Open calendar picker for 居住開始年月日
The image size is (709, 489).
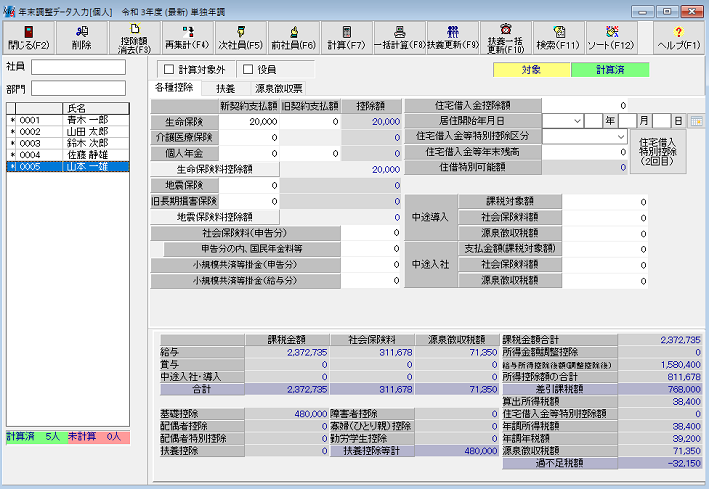[x=697, y=120]
